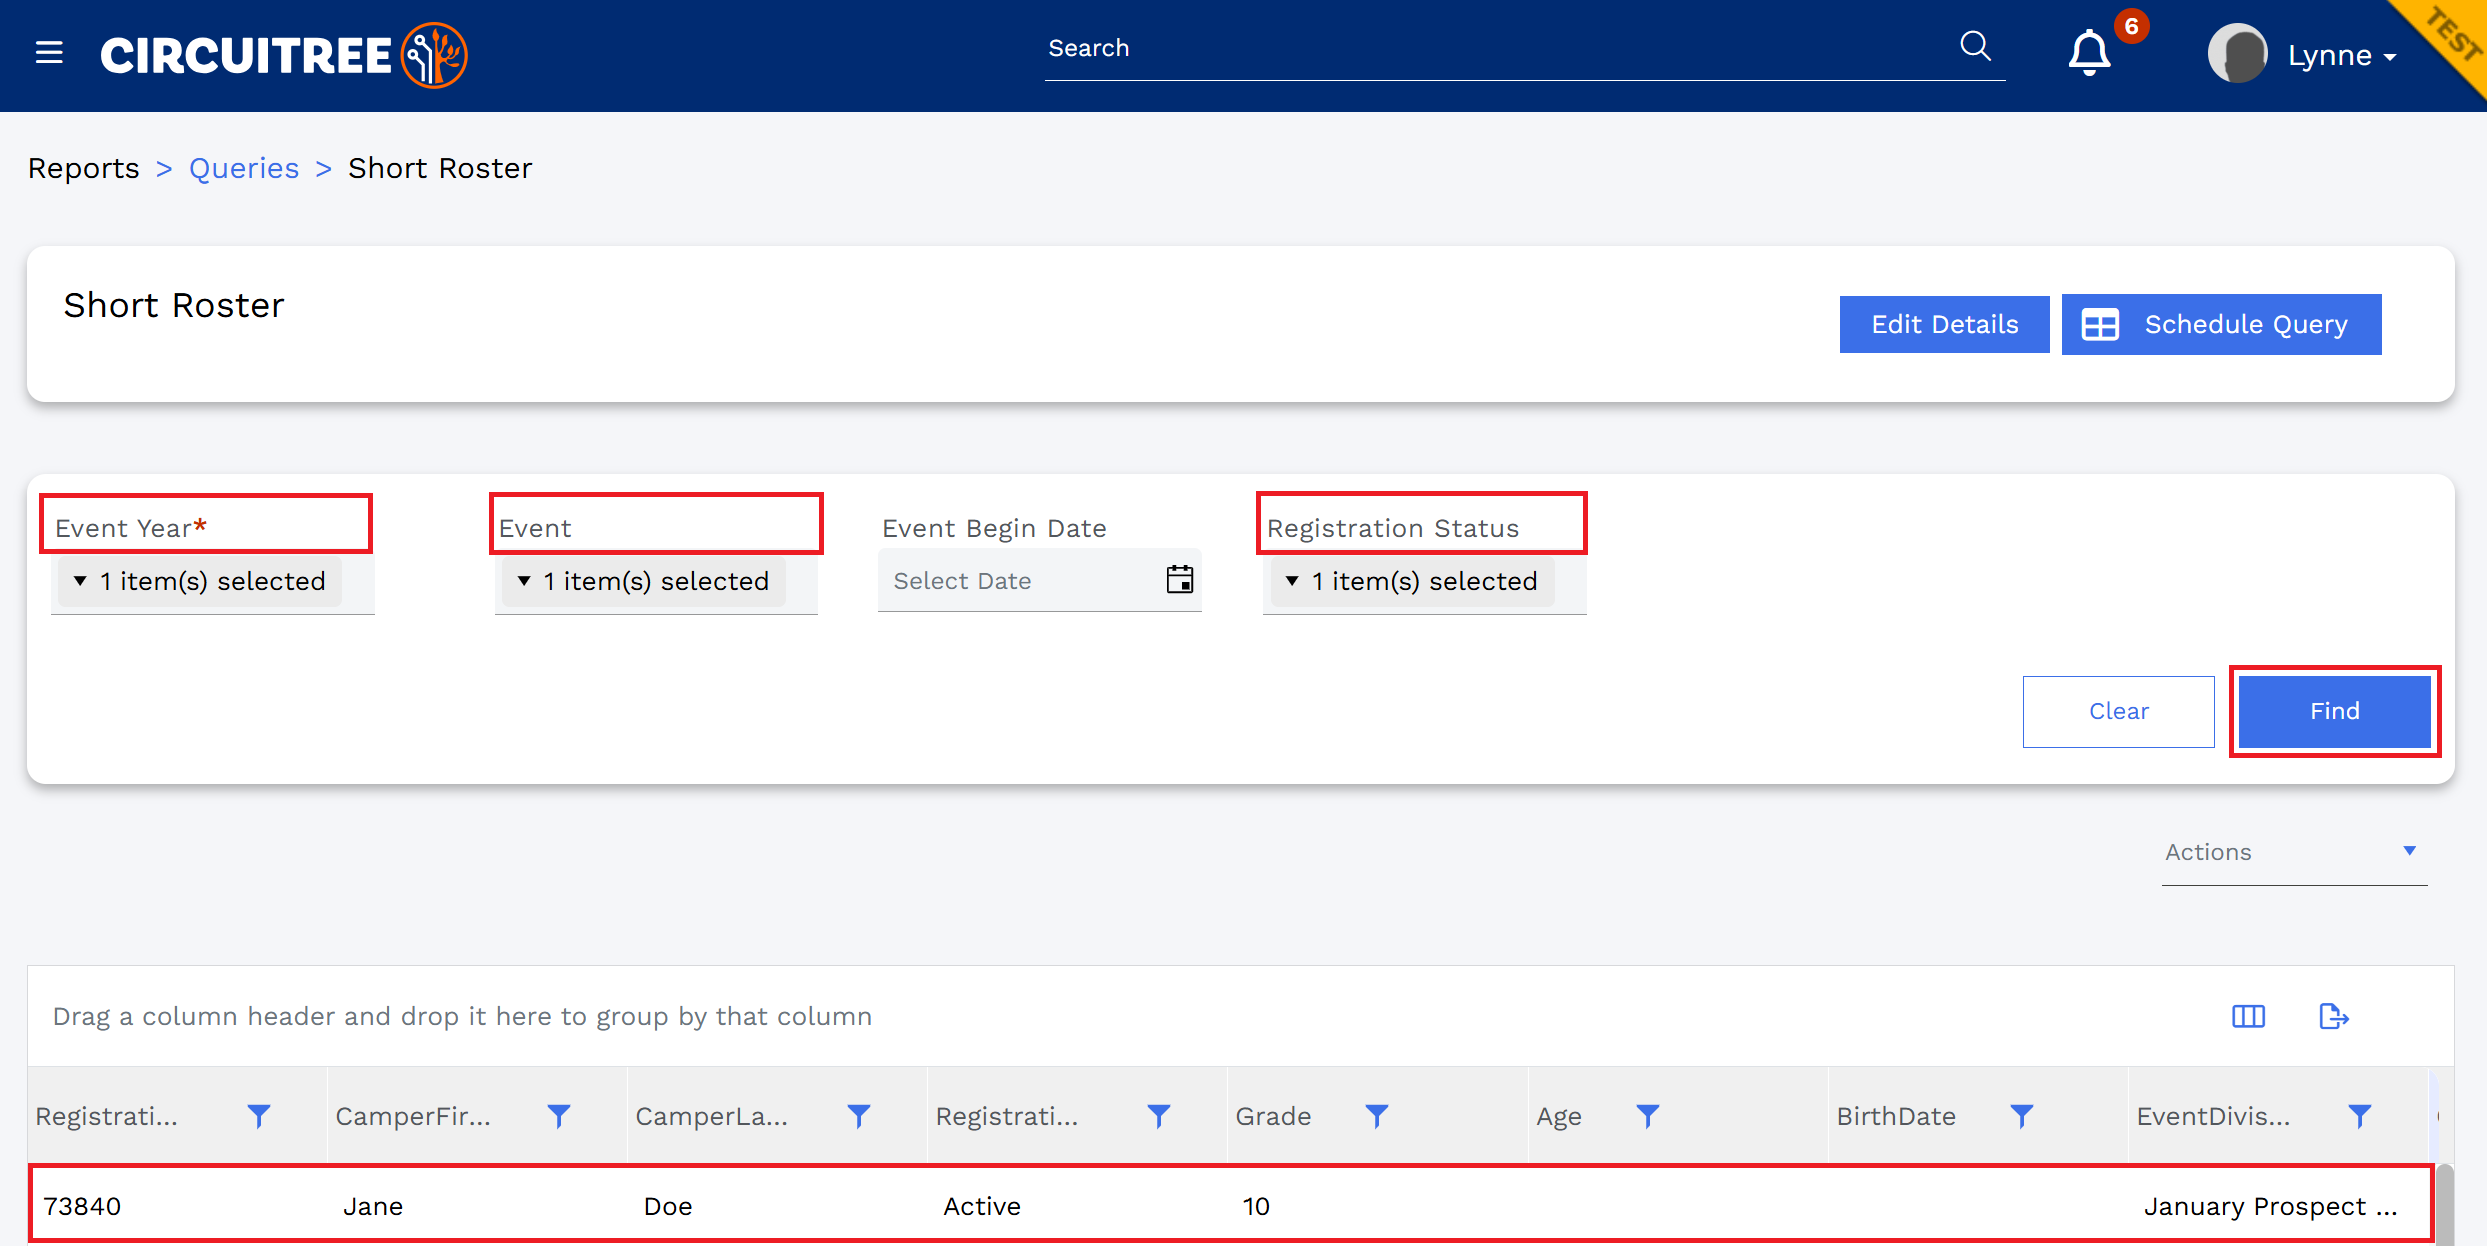Open the hamburger navigation menu
The height and width of the screenshot is (1246, 2487).
[x=49, y=53]
